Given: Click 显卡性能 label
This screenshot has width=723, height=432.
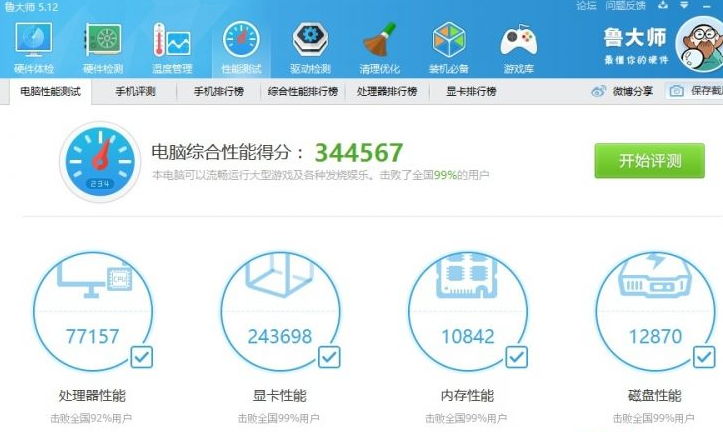Looking at the screenshot, I should click(x=279, y=395).
